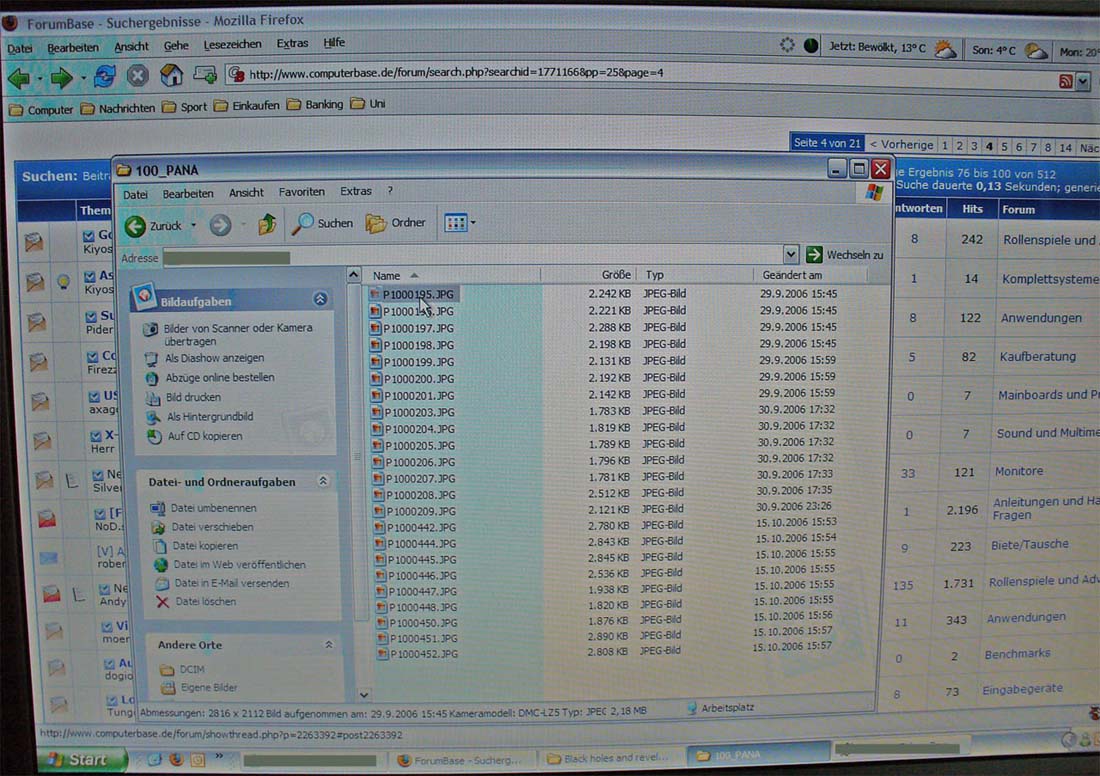The height and width of the screenshot is (776, 1100).
Task: Open Firefox Gehe menu
Action: pyautogui.click(x=176, y=46)
